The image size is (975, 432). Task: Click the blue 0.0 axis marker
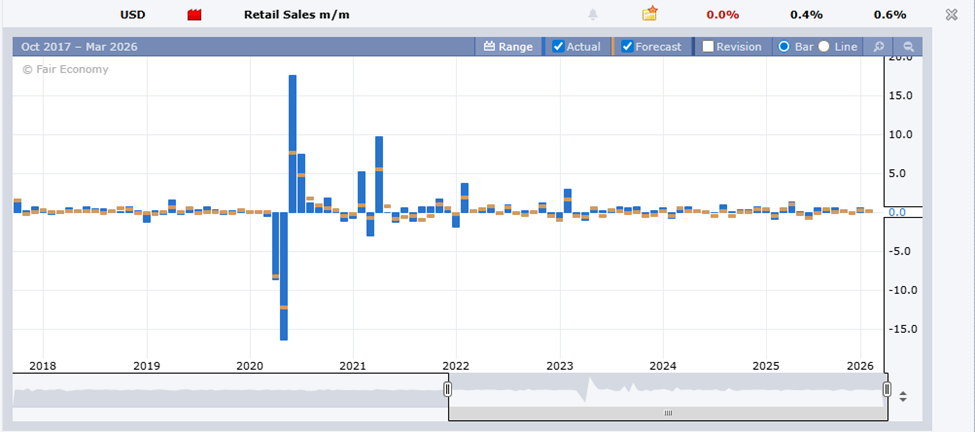[897, 213]
